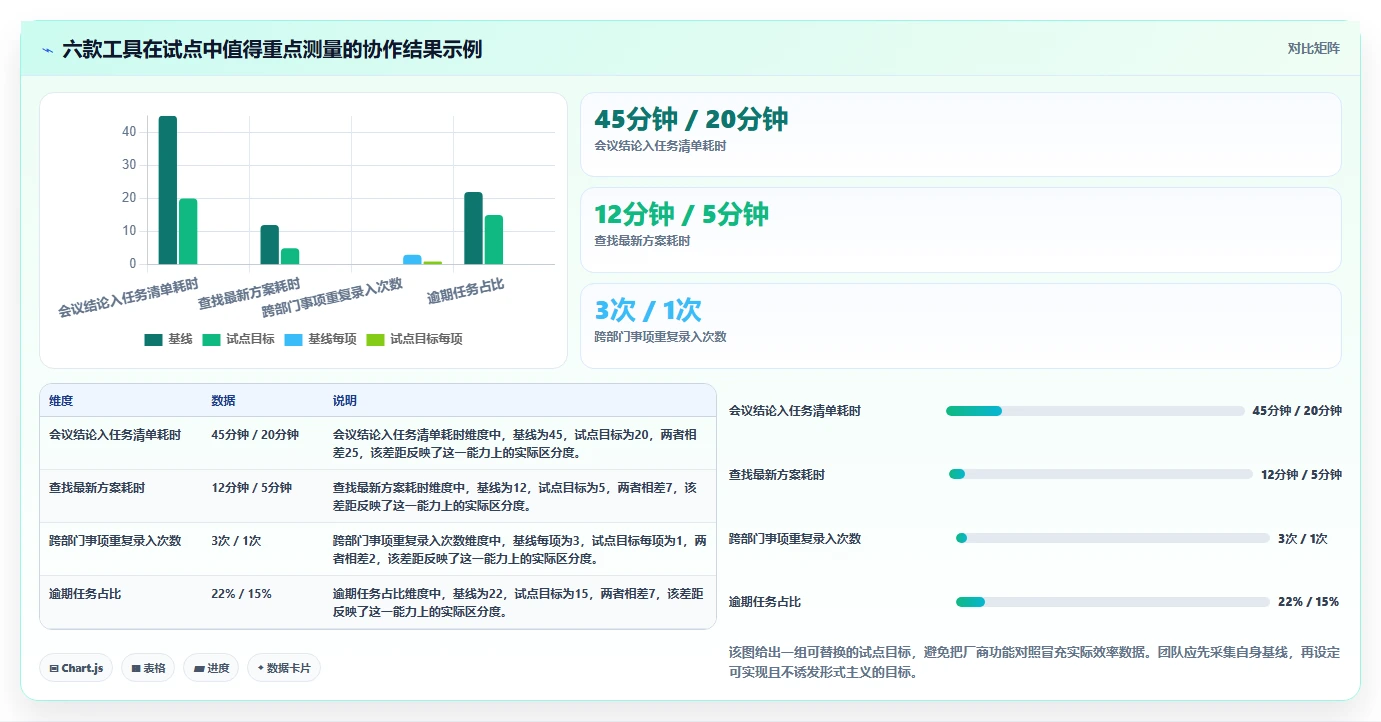Viewport: 1381px width, 722px height.
Task: Click the 会议结论入任务清单耗时 progress bar
Action: pos(1095,411)
